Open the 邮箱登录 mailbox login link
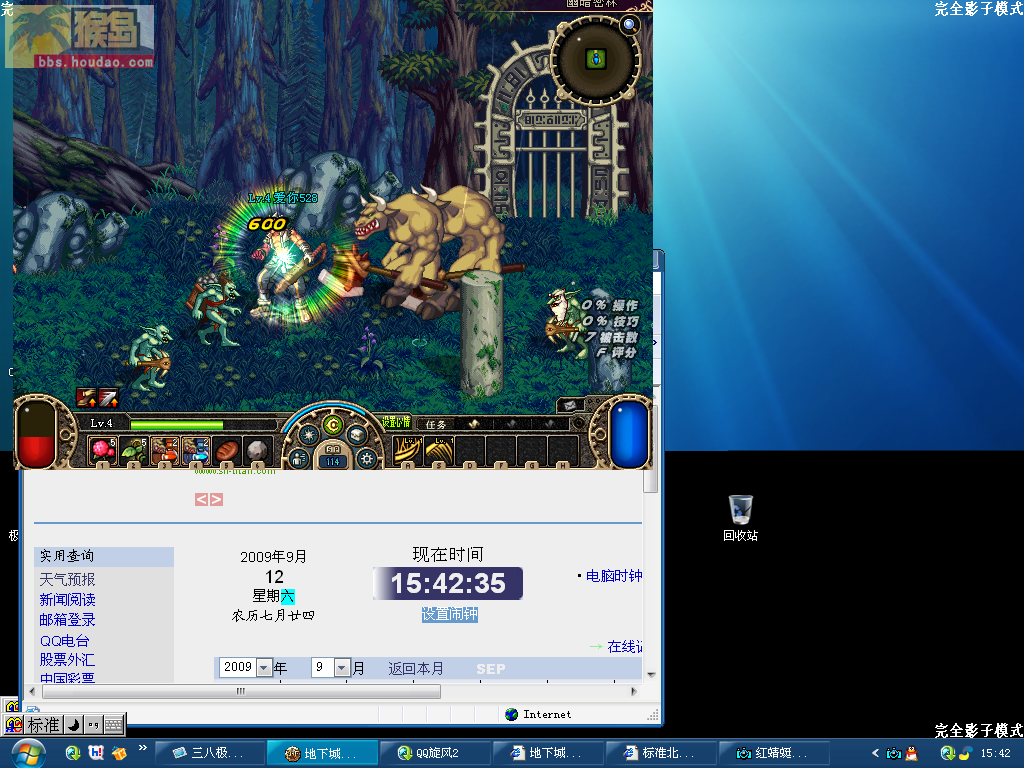 (x=67, y=620)
